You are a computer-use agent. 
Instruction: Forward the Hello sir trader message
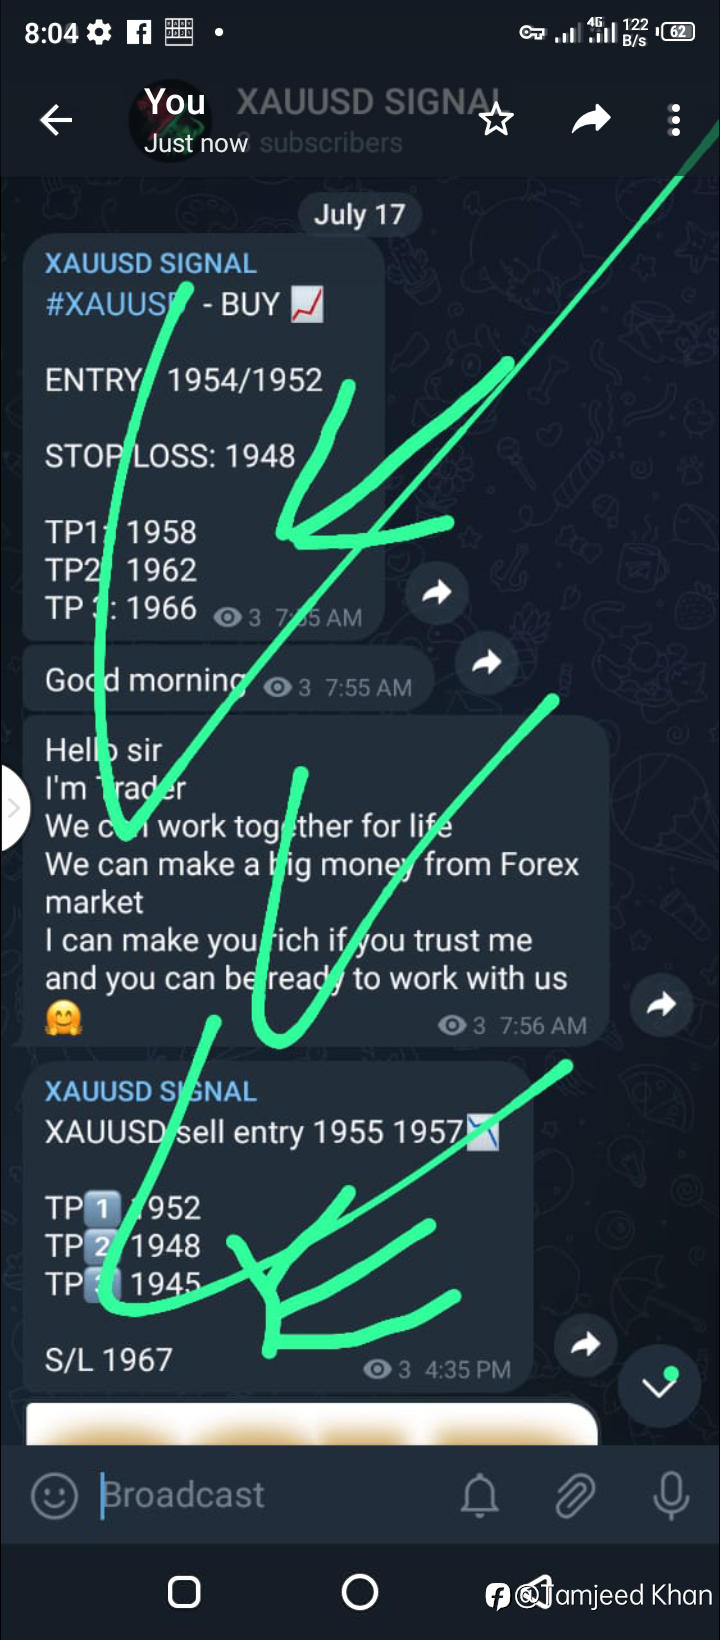(x=661, y=1005)
